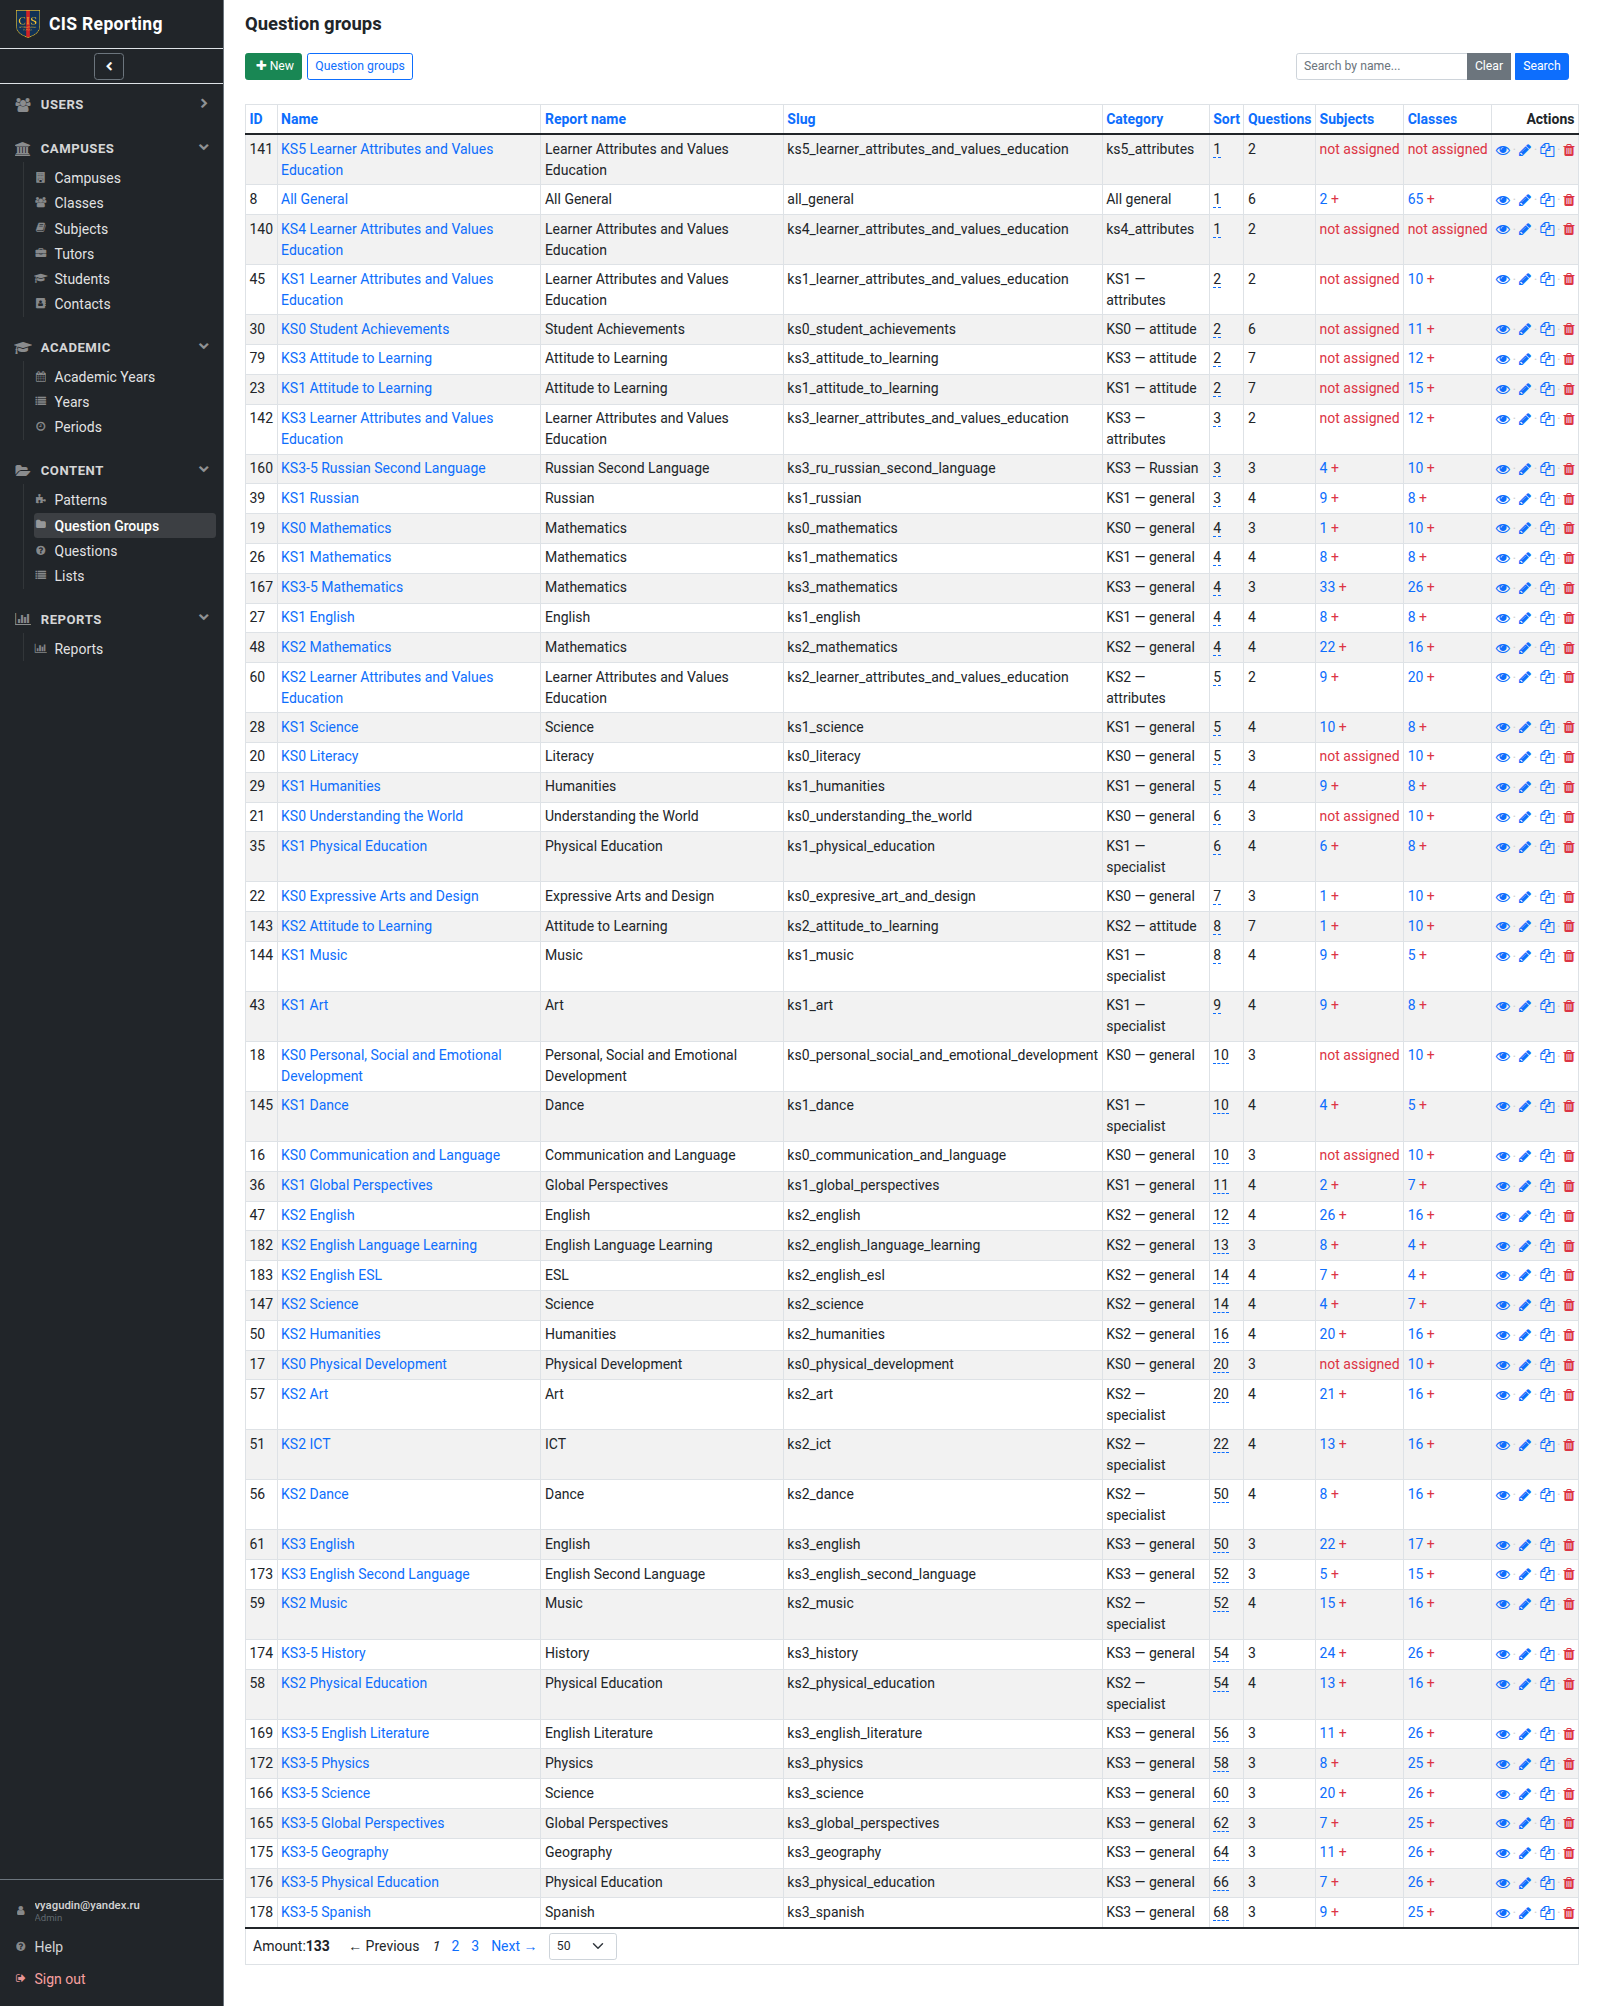View KS3-5 Geography using the eye icon
The image size is (1600, 2006).
coord(1503,1852)
